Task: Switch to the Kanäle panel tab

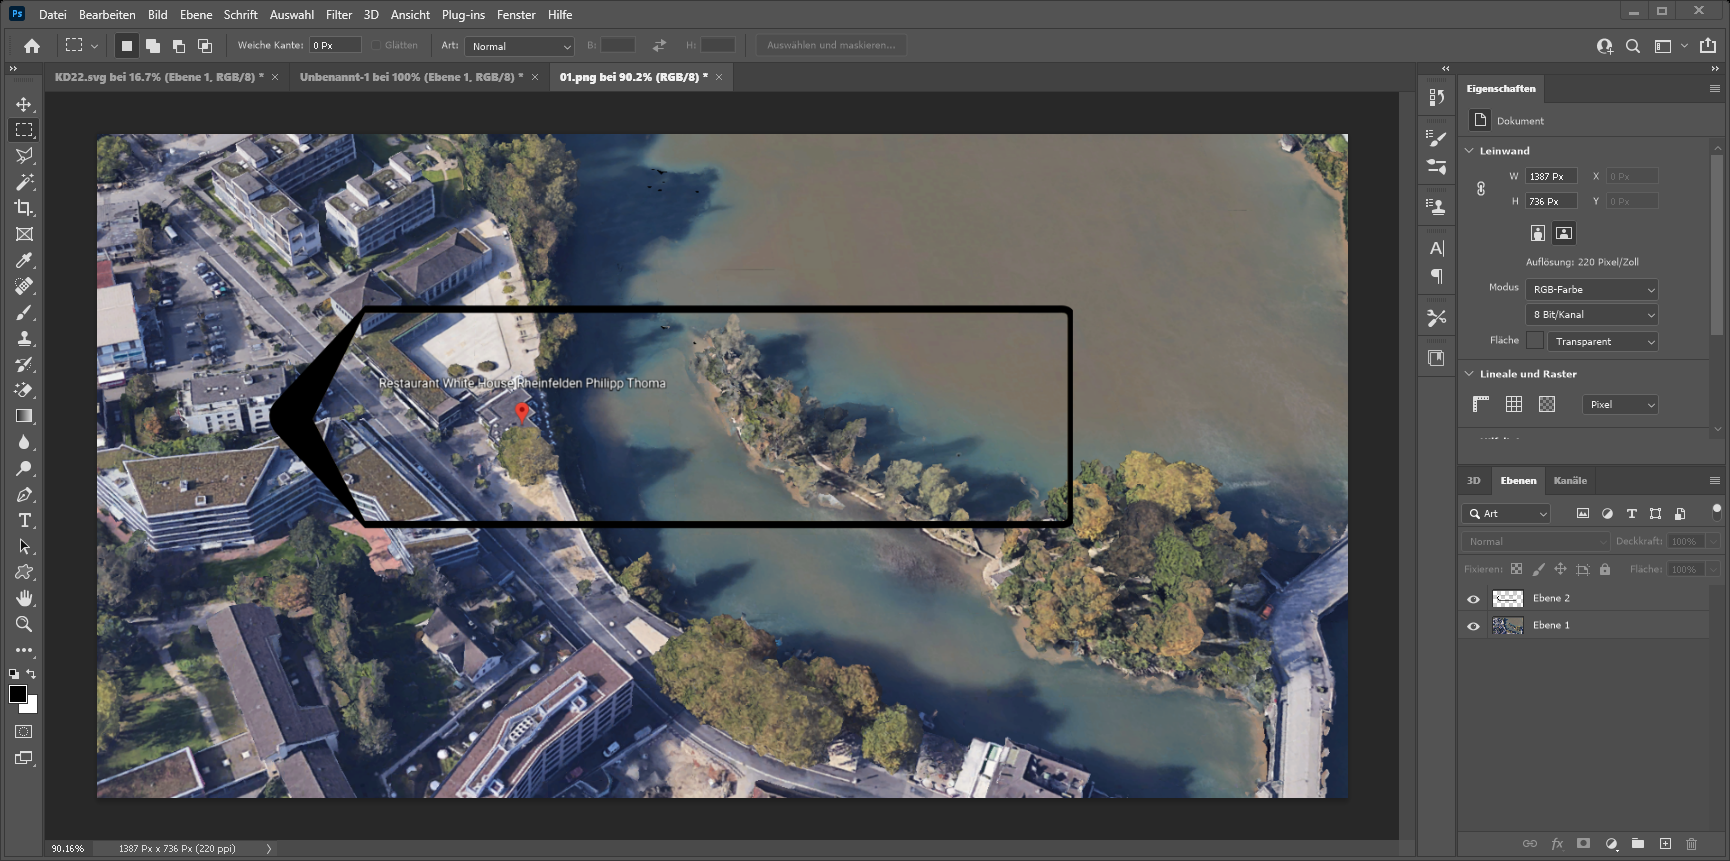Action: [1570, 481]
